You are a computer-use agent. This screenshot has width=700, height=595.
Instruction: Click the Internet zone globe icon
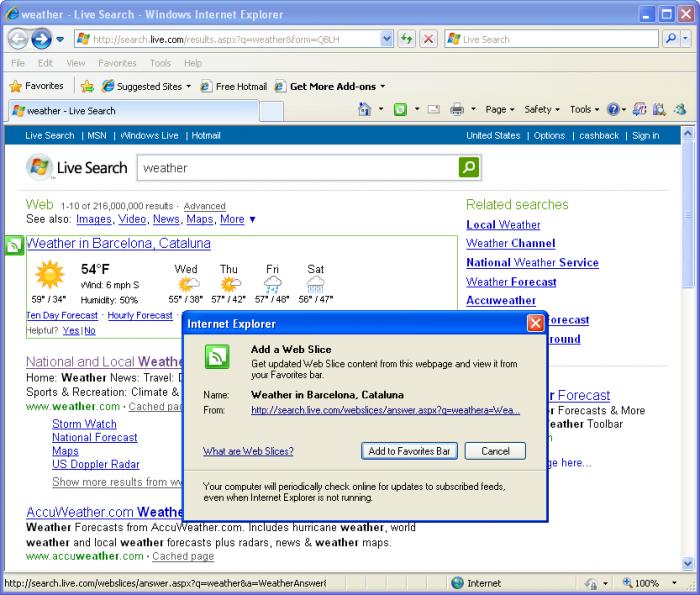[457, 583]
